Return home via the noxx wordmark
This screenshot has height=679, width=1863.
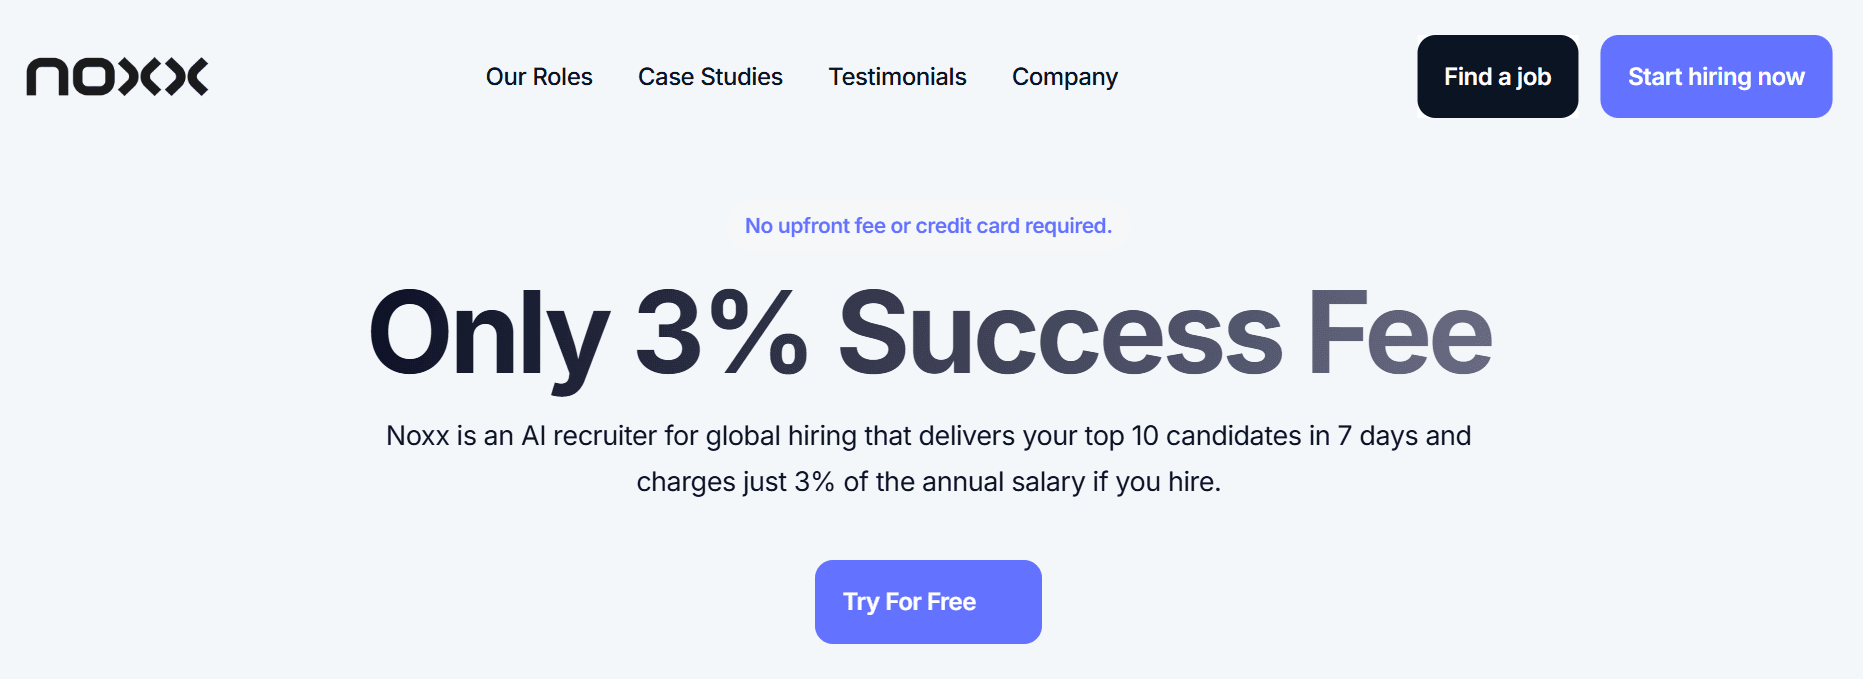[116, 76]
